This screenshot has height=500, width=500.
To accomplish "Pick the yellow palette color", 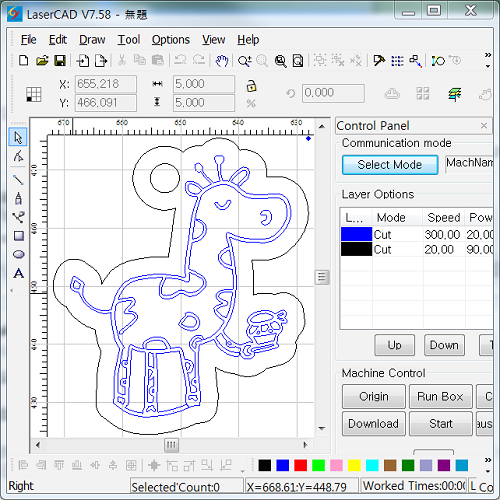I will [x=354, y=465].
